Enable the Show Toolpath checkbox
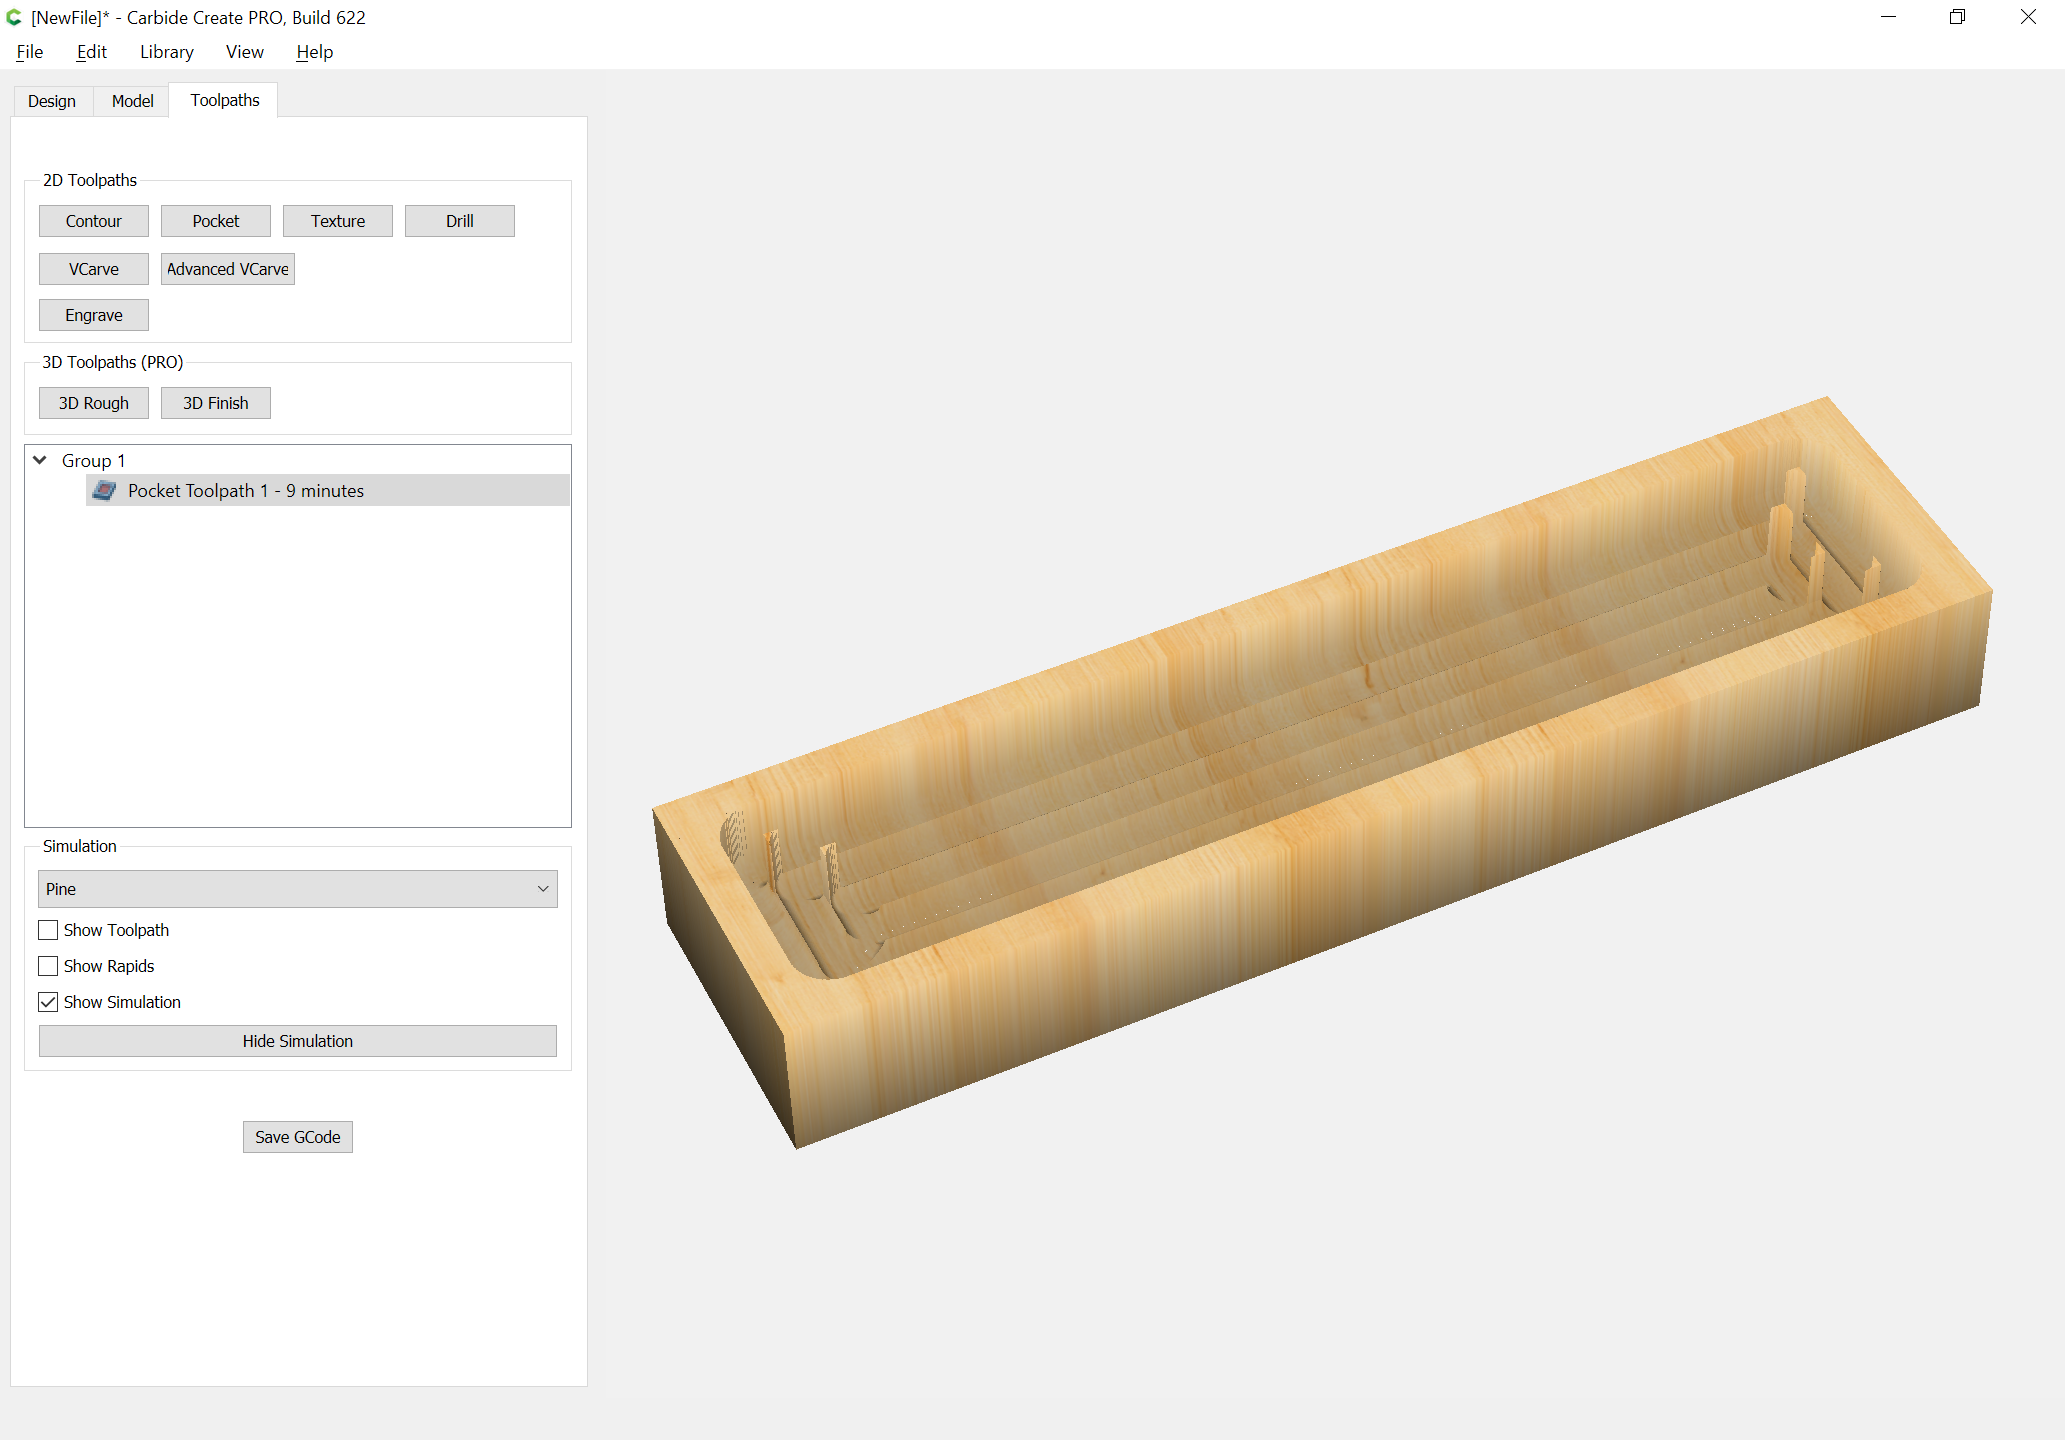Image resolution: width=2065 pixels, height=1440 pixels. [x=48, y=930]
